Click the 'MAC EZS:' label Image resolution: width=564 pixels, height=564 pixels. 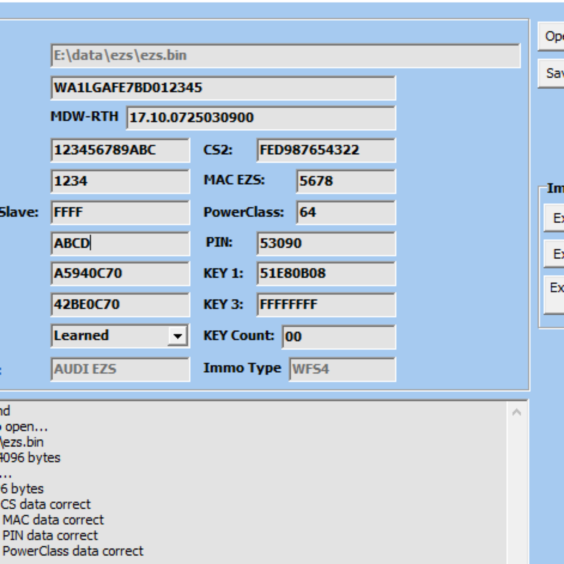(234, 180)
